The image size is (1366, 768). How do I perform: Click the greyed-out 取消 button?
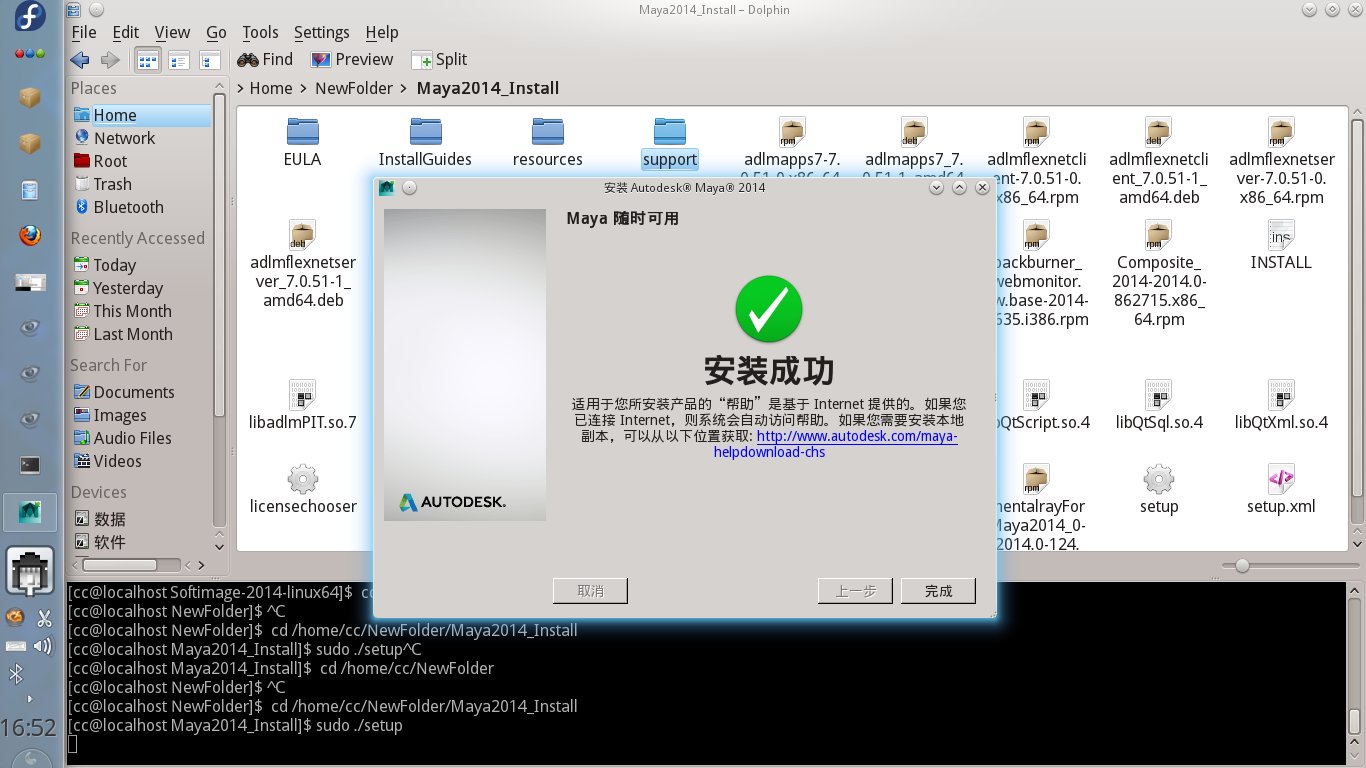590,591
